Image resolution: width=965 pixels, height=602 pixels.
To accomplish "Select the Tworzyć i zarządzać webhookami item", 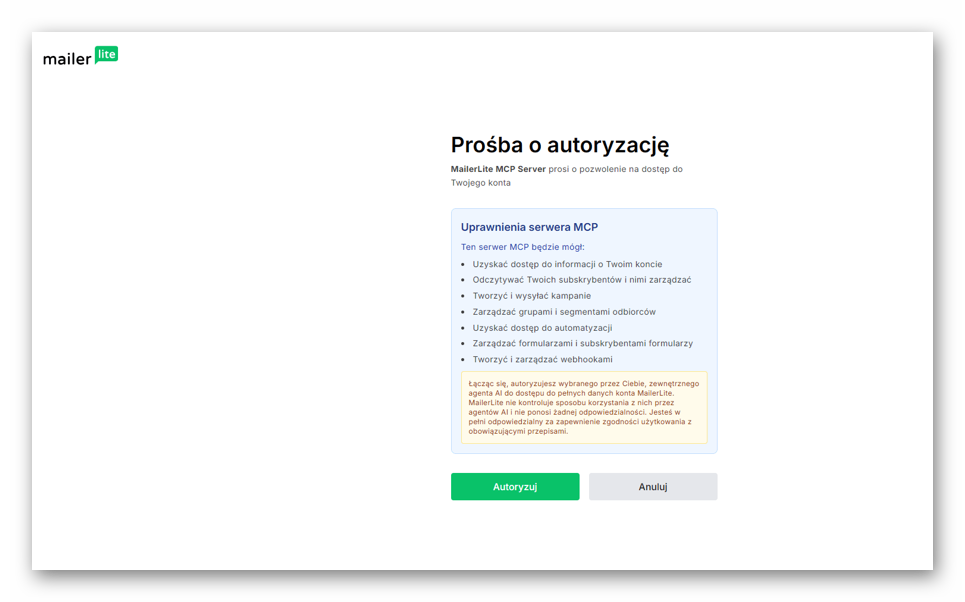I will tap(542, 359).
